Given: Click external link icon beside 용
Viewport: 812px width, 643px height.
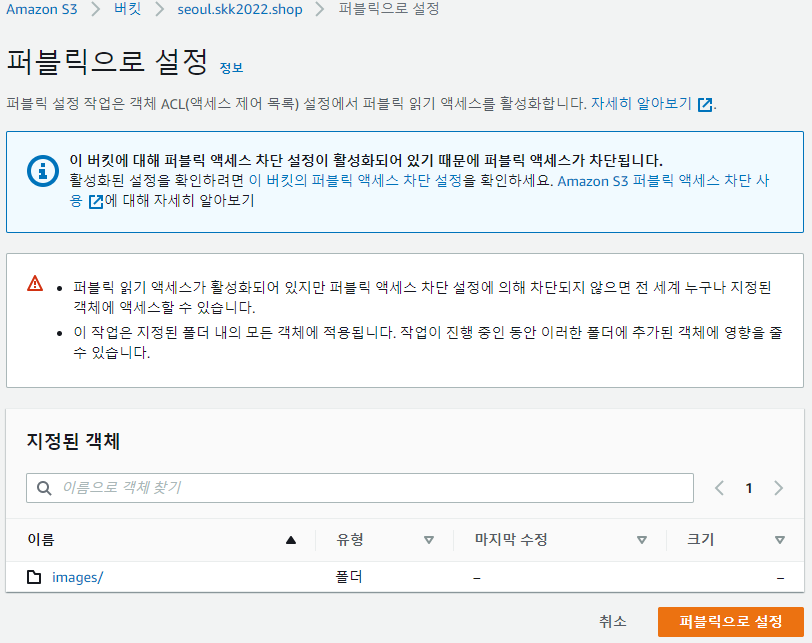Looking at the screenshot, I should click(96, 201).
